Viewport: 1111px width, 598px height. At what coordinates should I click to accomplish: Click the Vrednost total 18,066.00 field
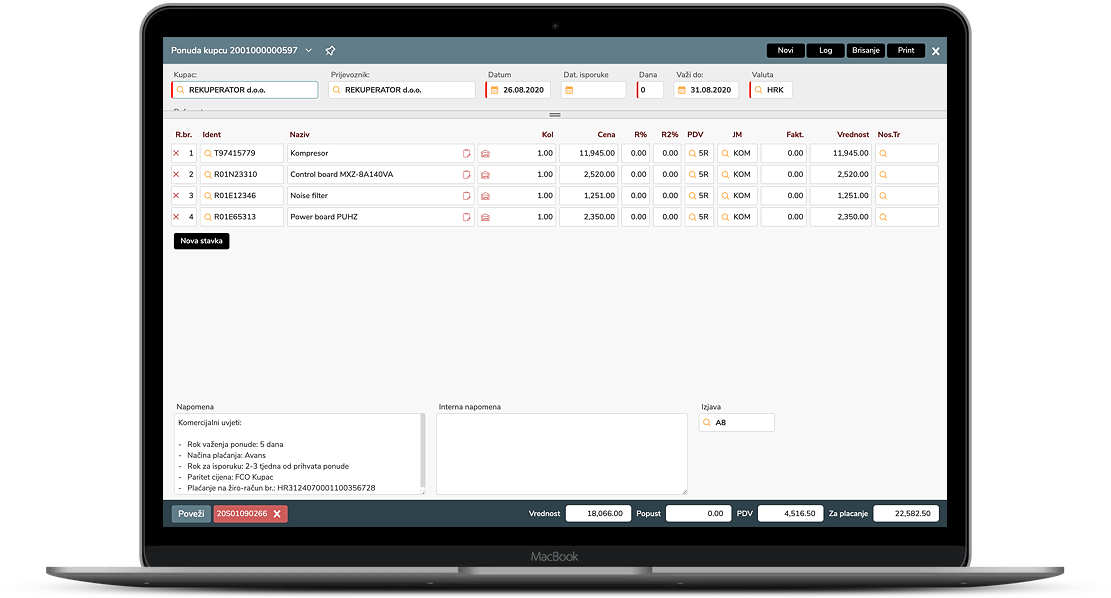[x=598, y=514]
